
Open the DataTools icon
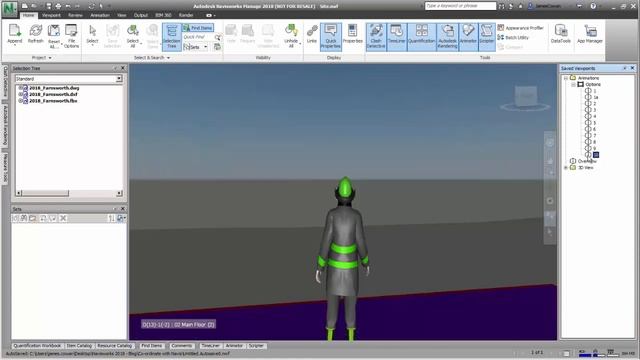pyautogui.click(x=560, y=34)
